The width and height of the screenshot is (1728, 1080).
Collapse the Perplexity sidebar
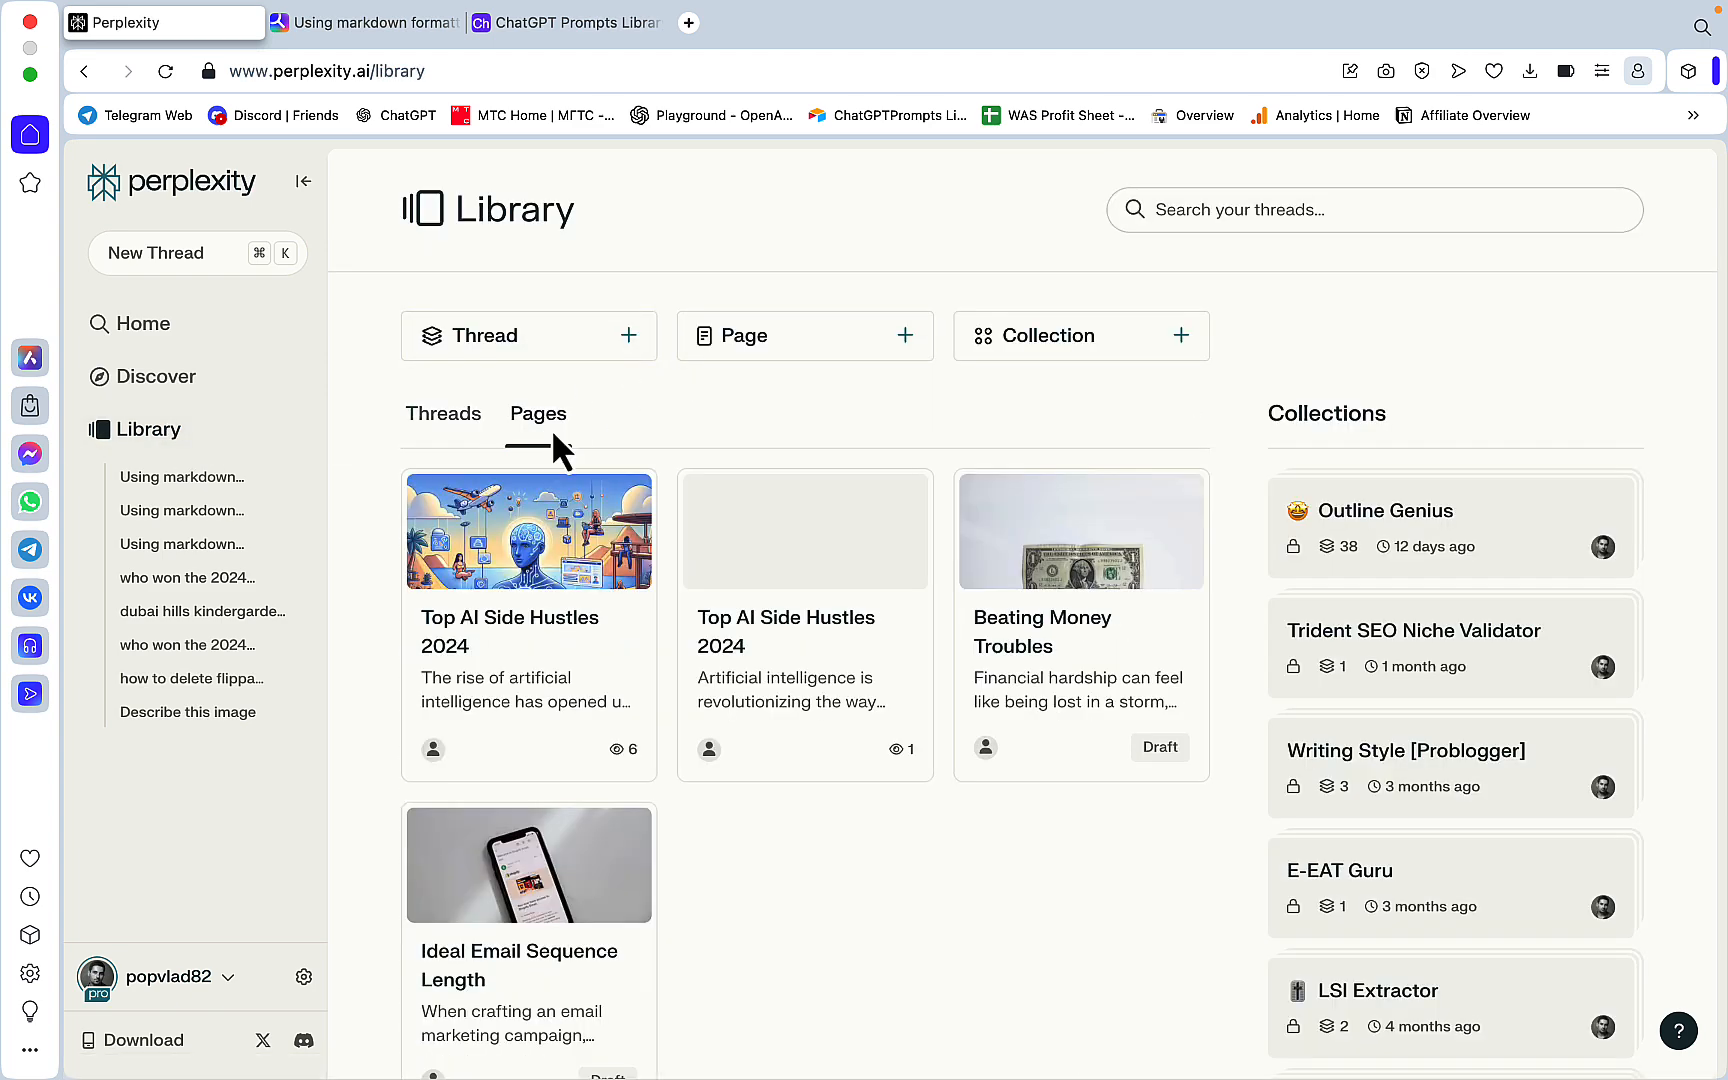[x=303, y=181]
